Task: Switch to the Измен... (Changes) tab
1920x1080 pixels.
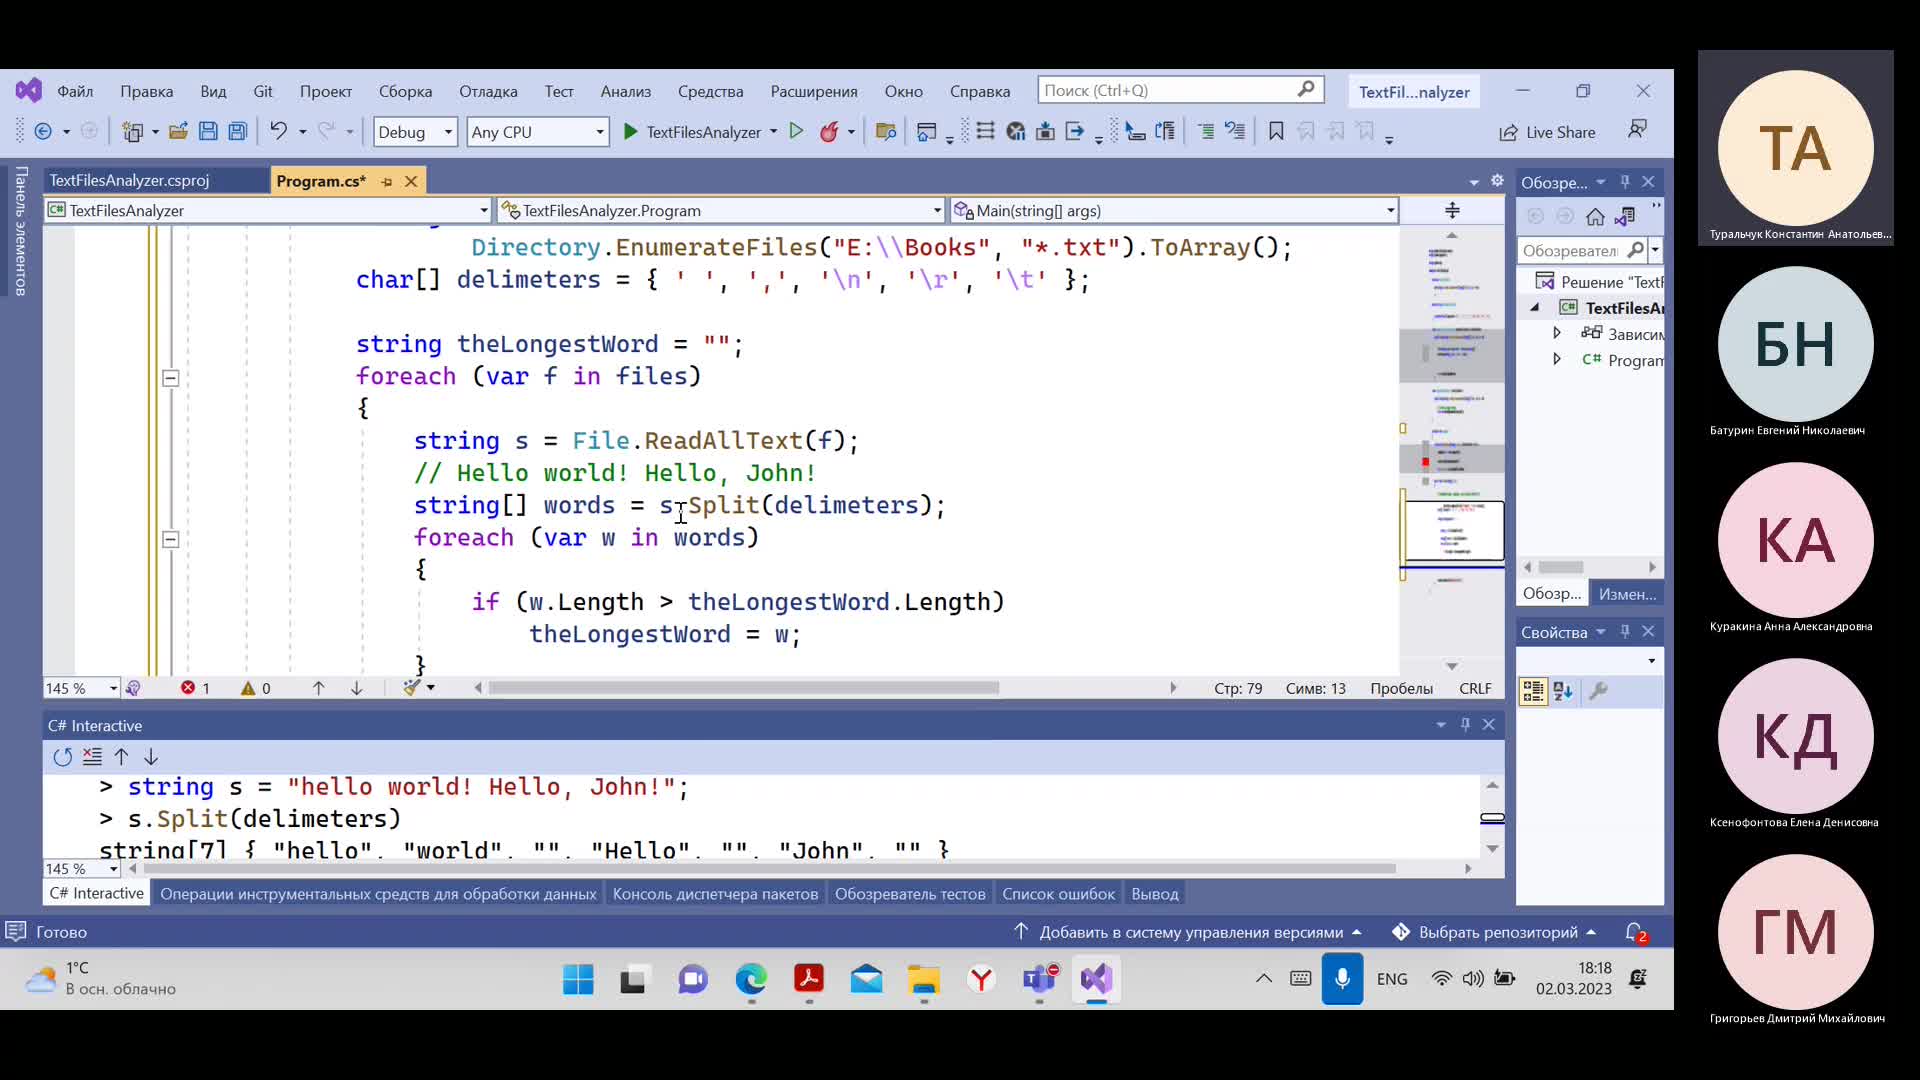Action: pyautogui.click(x=1627, y=594)
